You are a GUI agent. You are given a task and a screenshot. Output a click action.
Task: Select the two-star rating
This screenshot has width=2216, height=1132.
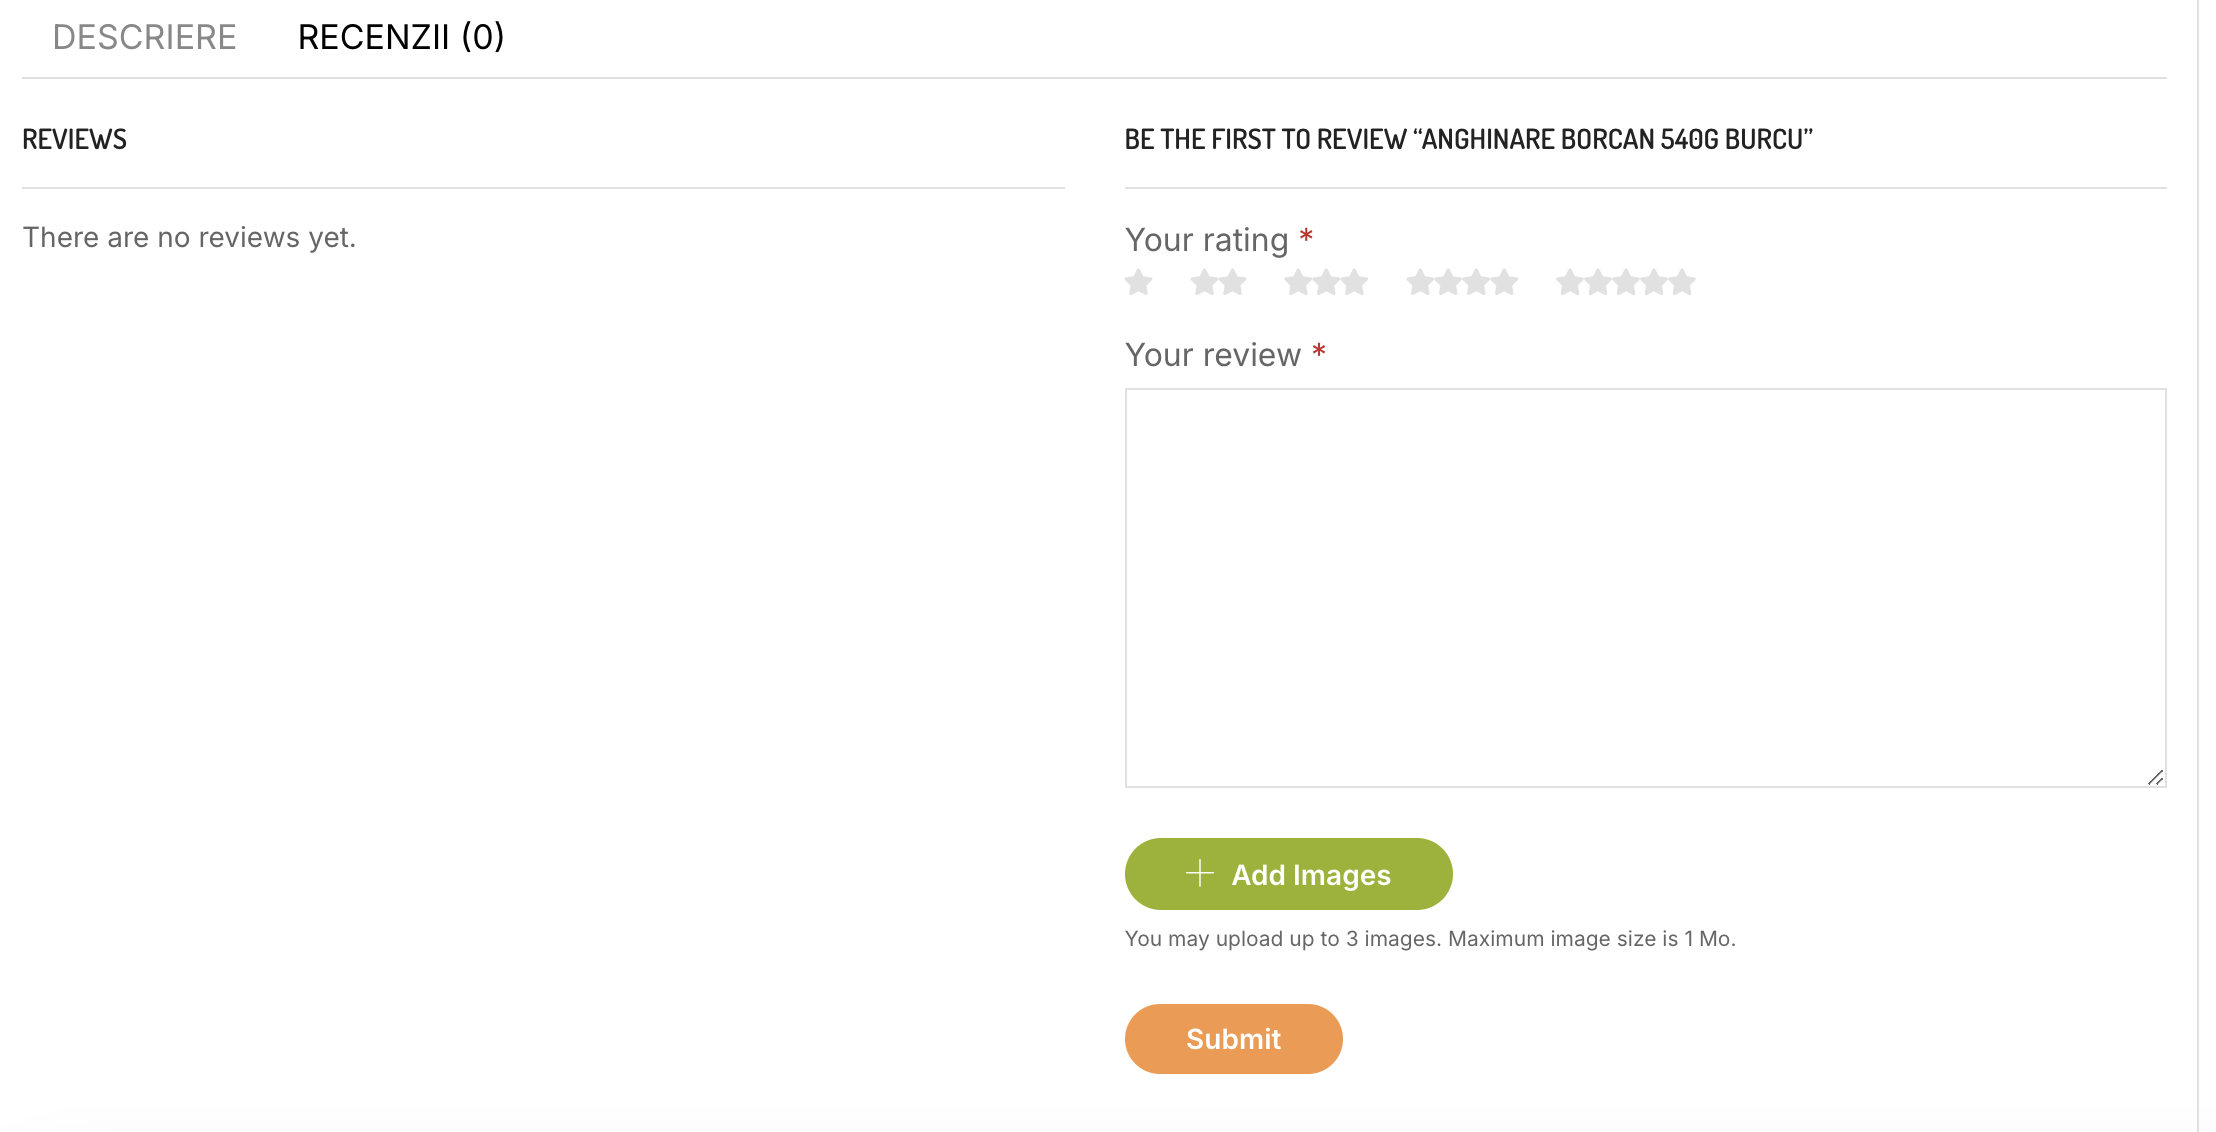point(1218,283)
